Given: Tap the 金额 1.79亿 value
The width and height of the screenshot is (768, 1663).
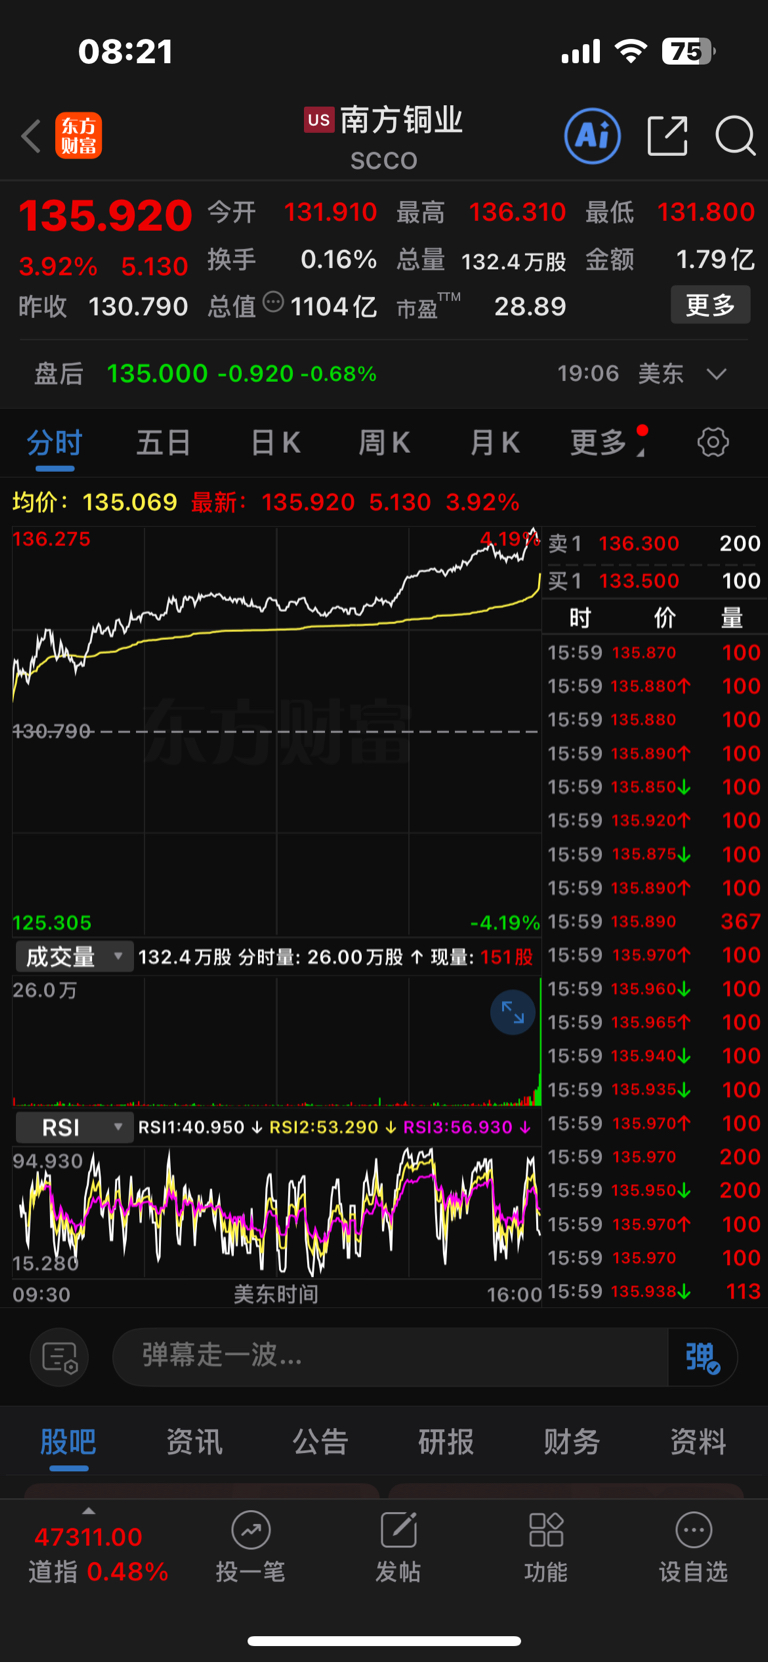Looking at the screenshot, I should pyautogui.click(x=715, y=260).
